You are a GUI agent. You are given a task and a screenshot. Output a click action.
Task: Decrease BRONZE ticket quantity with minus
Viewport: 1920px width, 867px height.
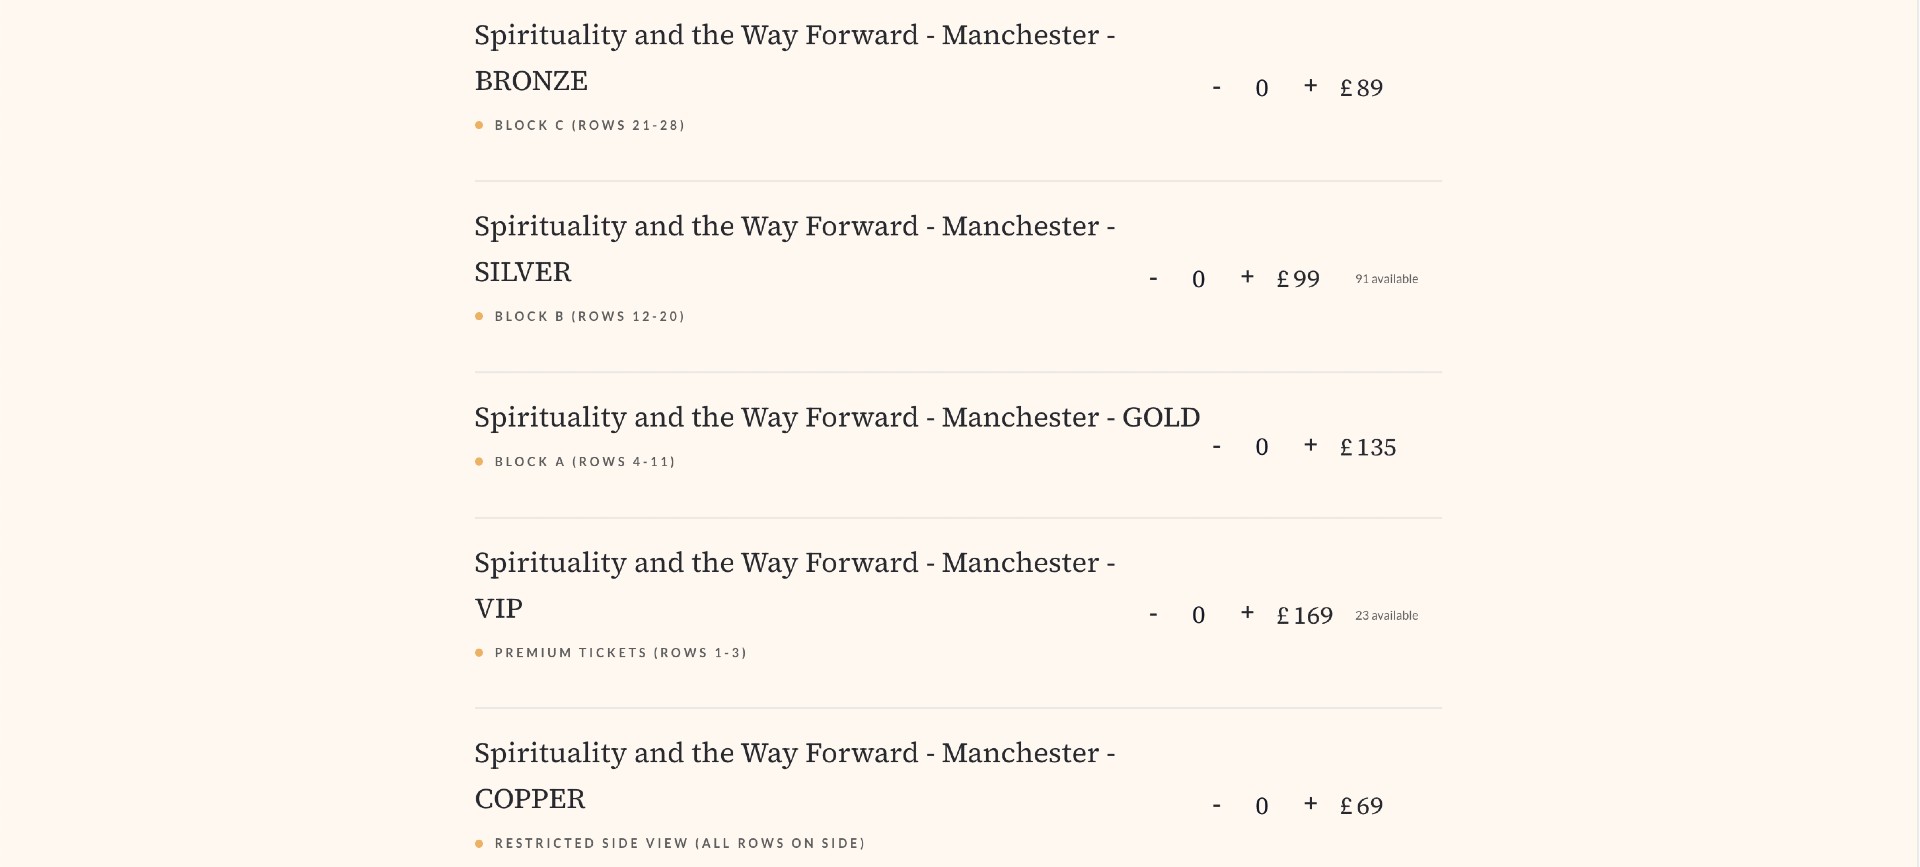1216,88
